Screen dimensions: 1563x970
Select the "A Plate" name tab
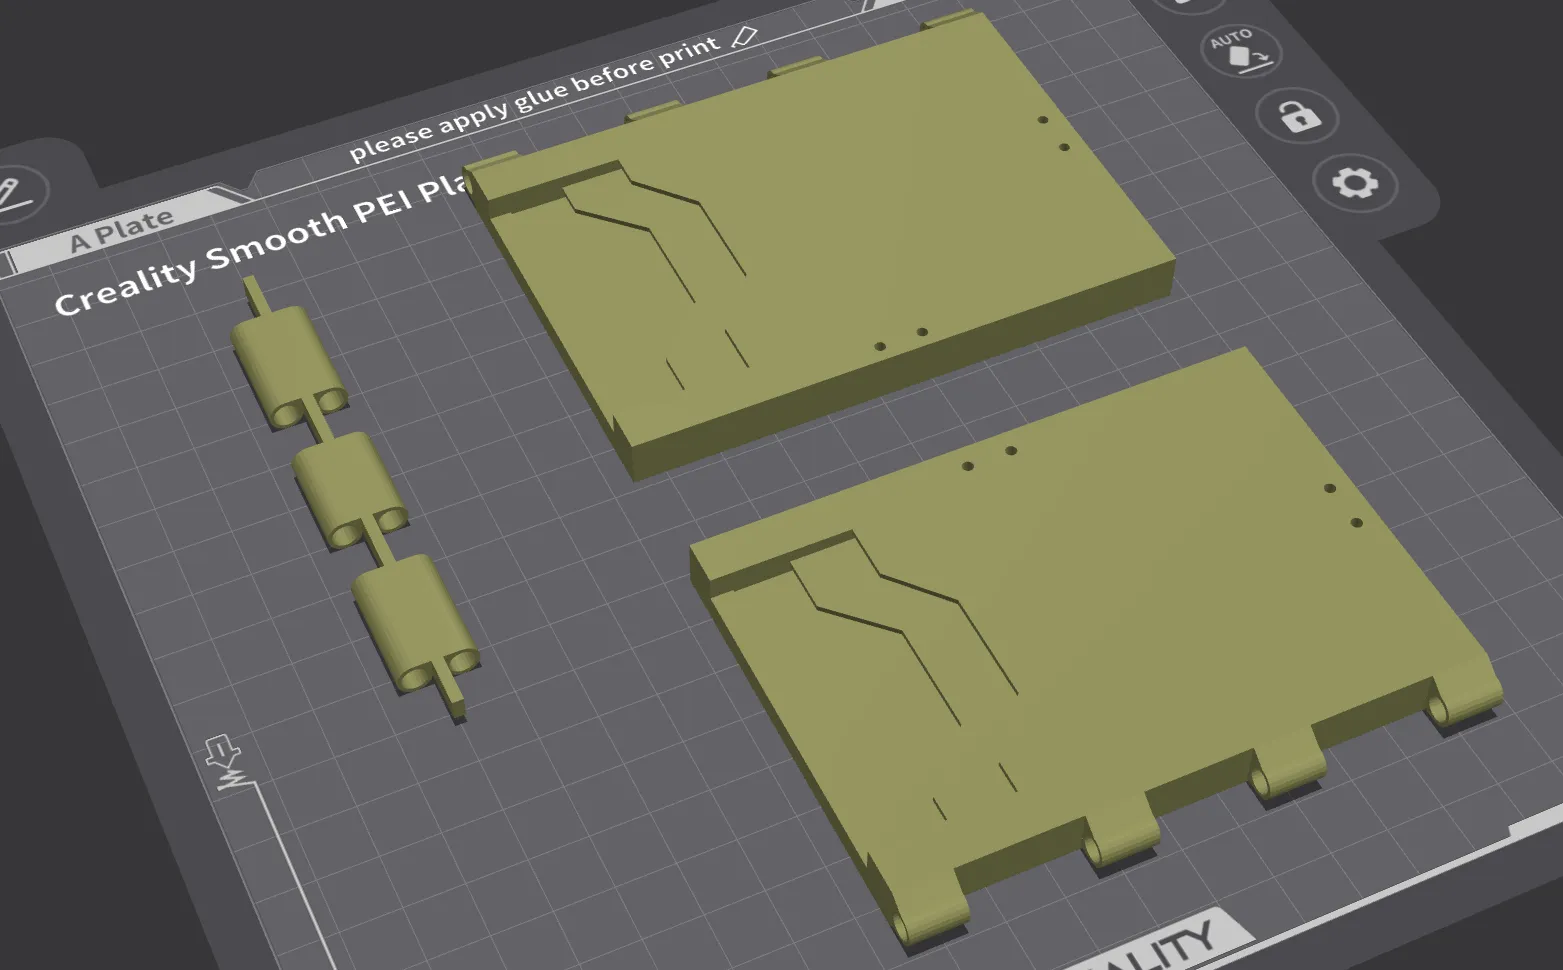(121, 230)
